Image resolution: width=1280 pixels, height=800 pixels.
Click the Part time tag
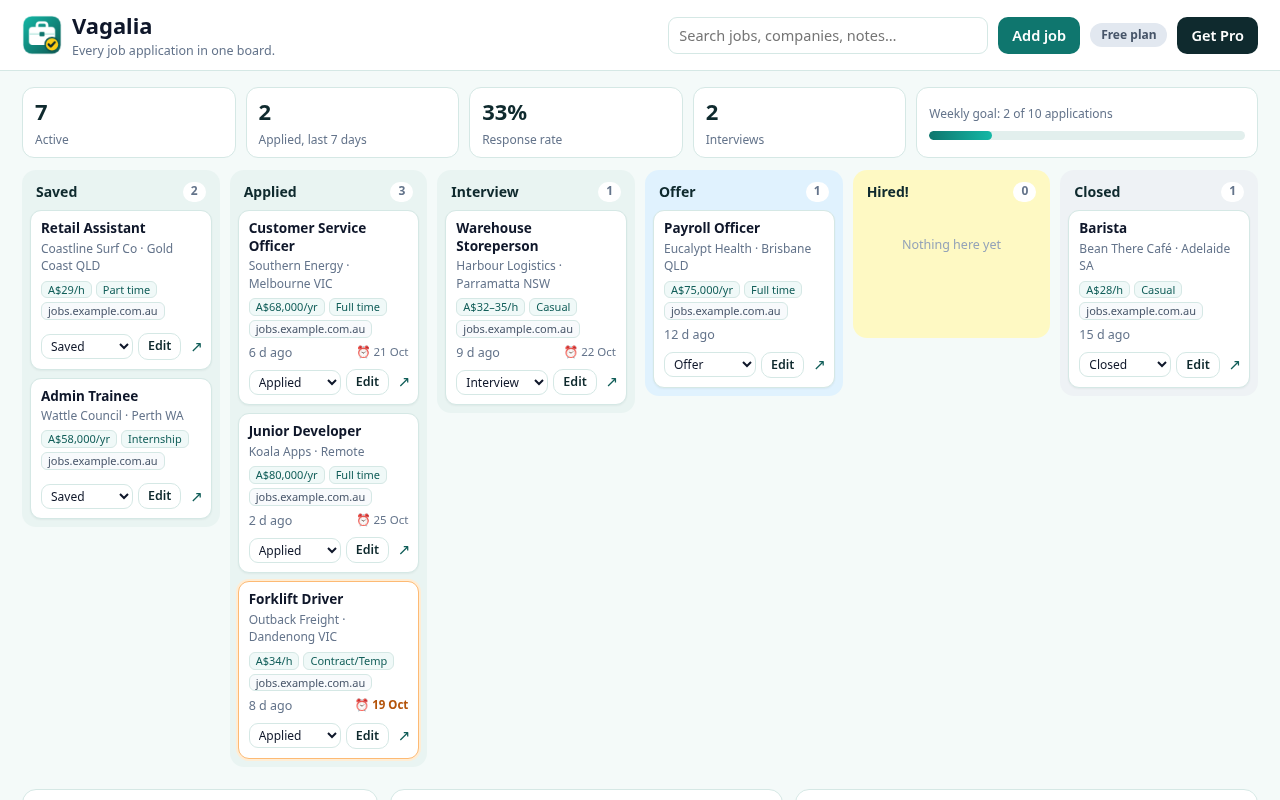(127, 290)
